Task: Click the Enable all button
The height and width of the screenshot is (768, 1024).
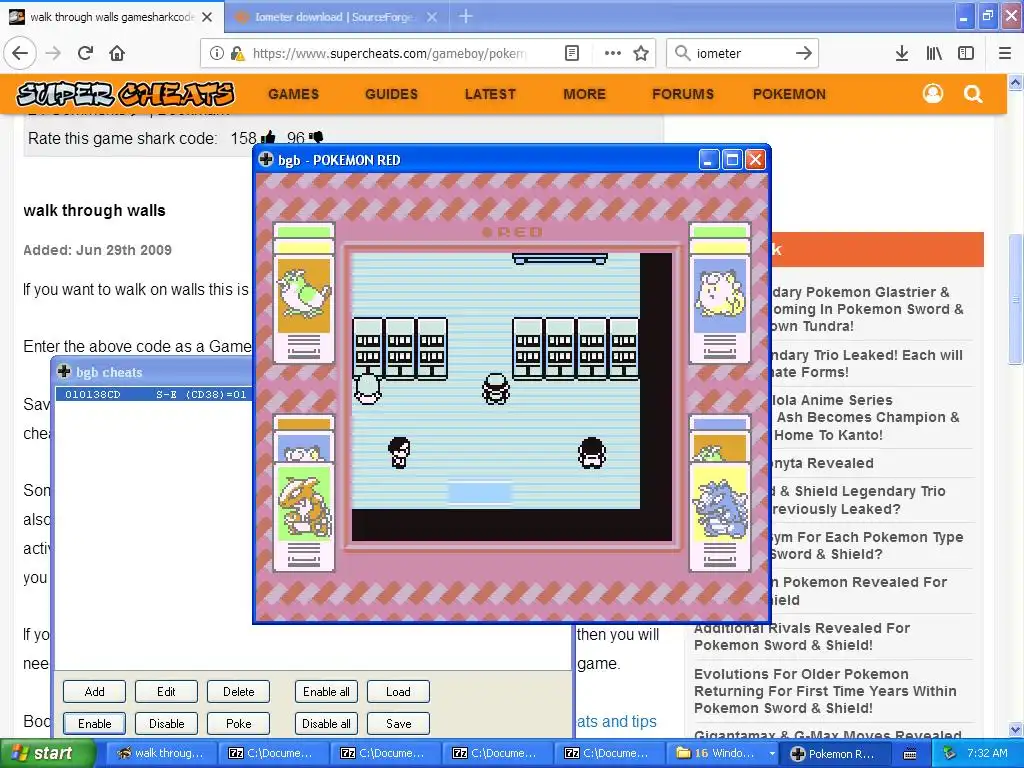Action: coord(326,692)
